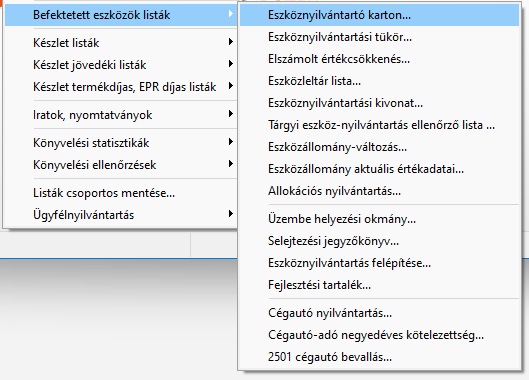Open the Készlet listák submenu
Viewport: 529px width, 380px height.
121,43
